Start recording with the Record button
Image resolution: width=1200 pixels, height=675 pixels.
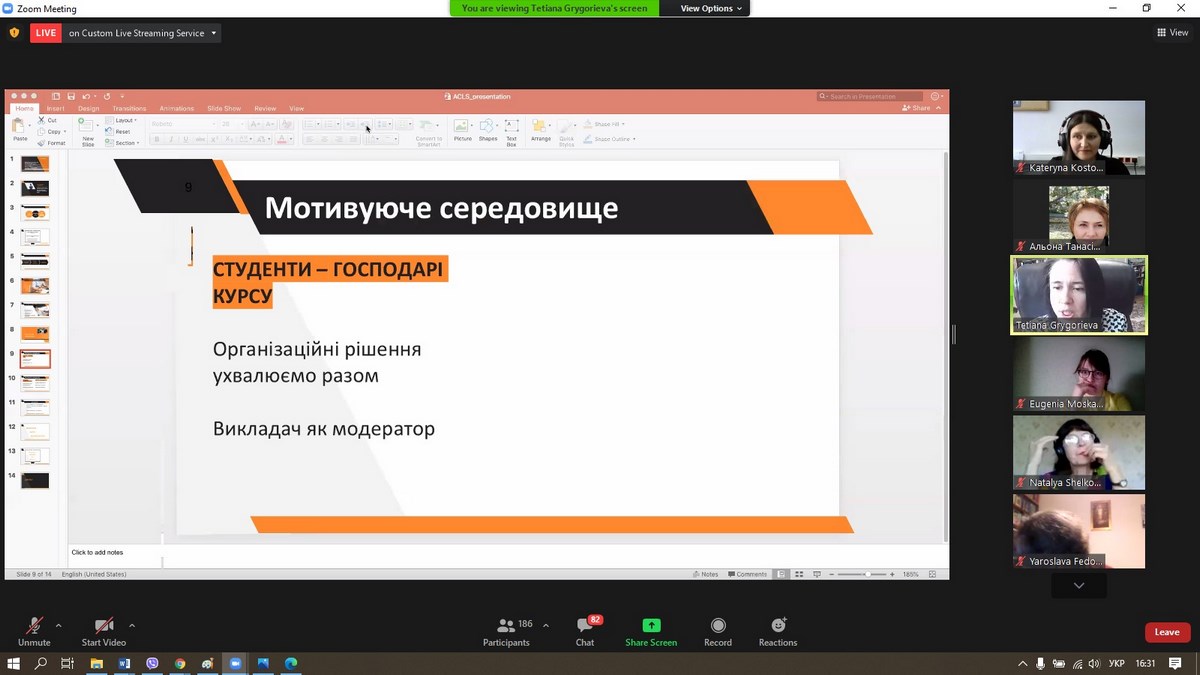point(718,631)
